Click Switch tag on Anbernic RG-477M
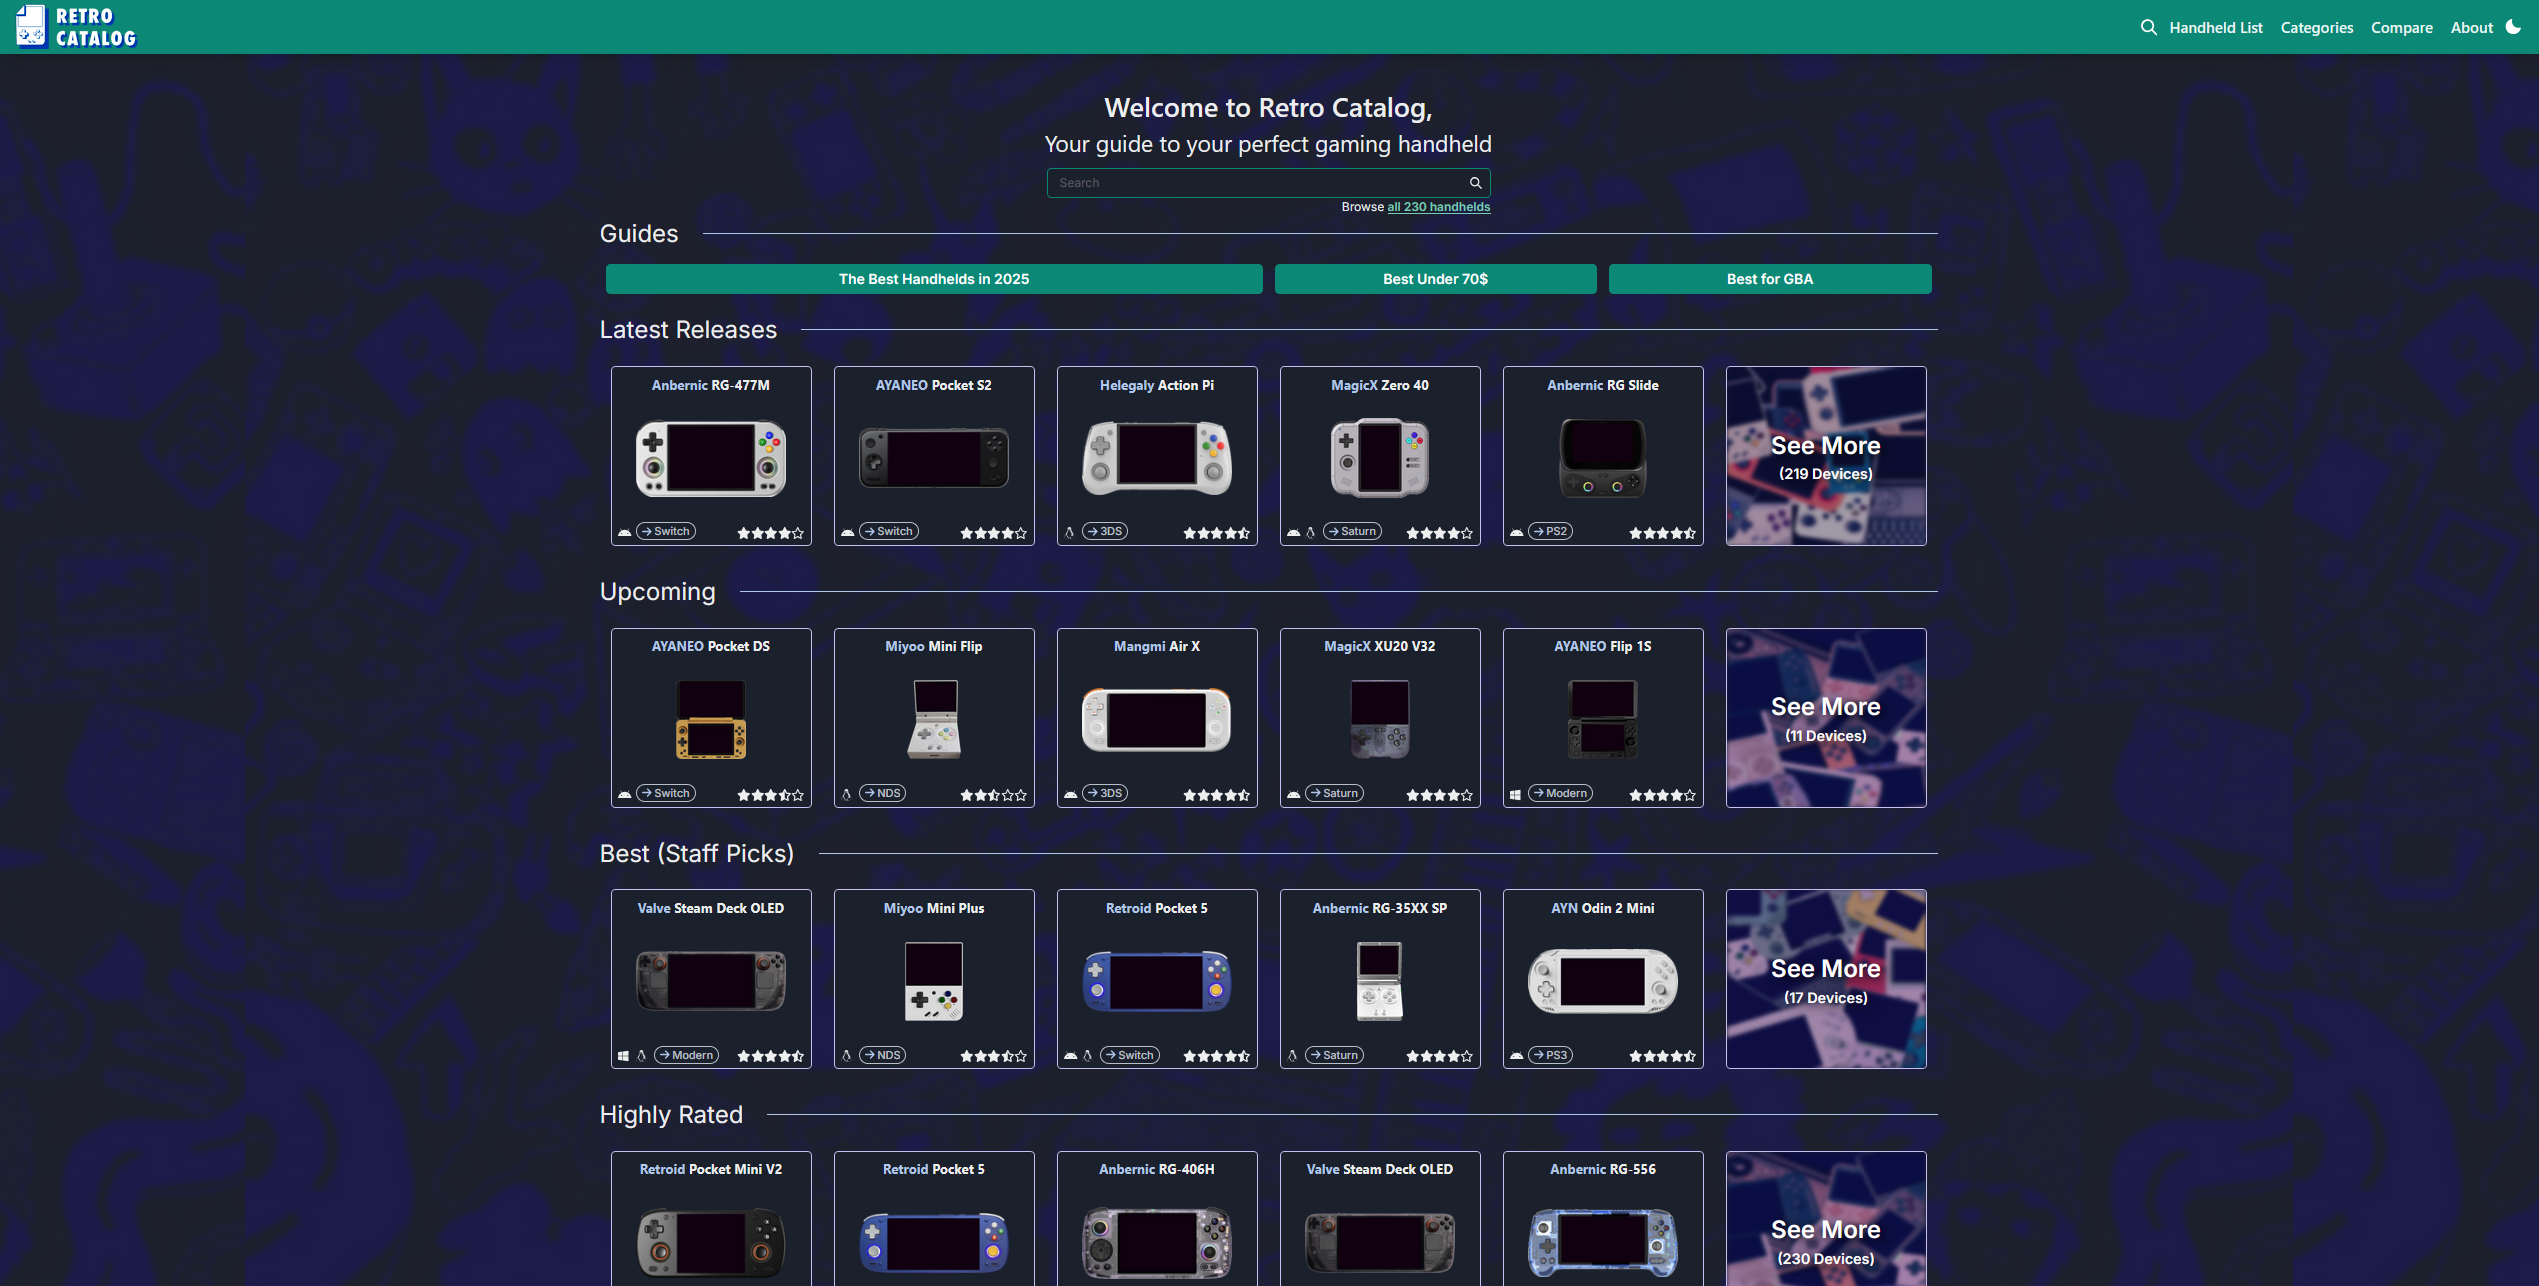 666,531
